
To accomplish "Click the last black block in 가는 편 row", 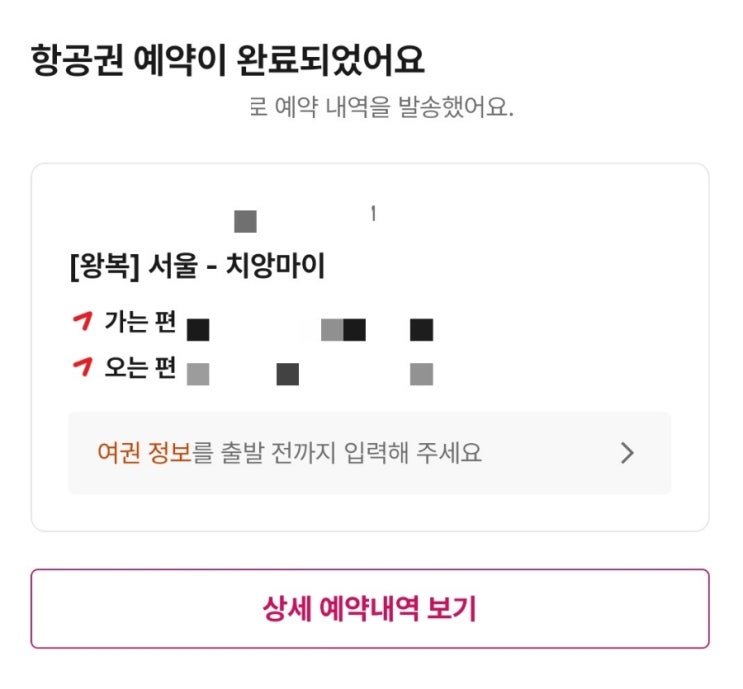I will pyautogui.click(x=421, y=329).
